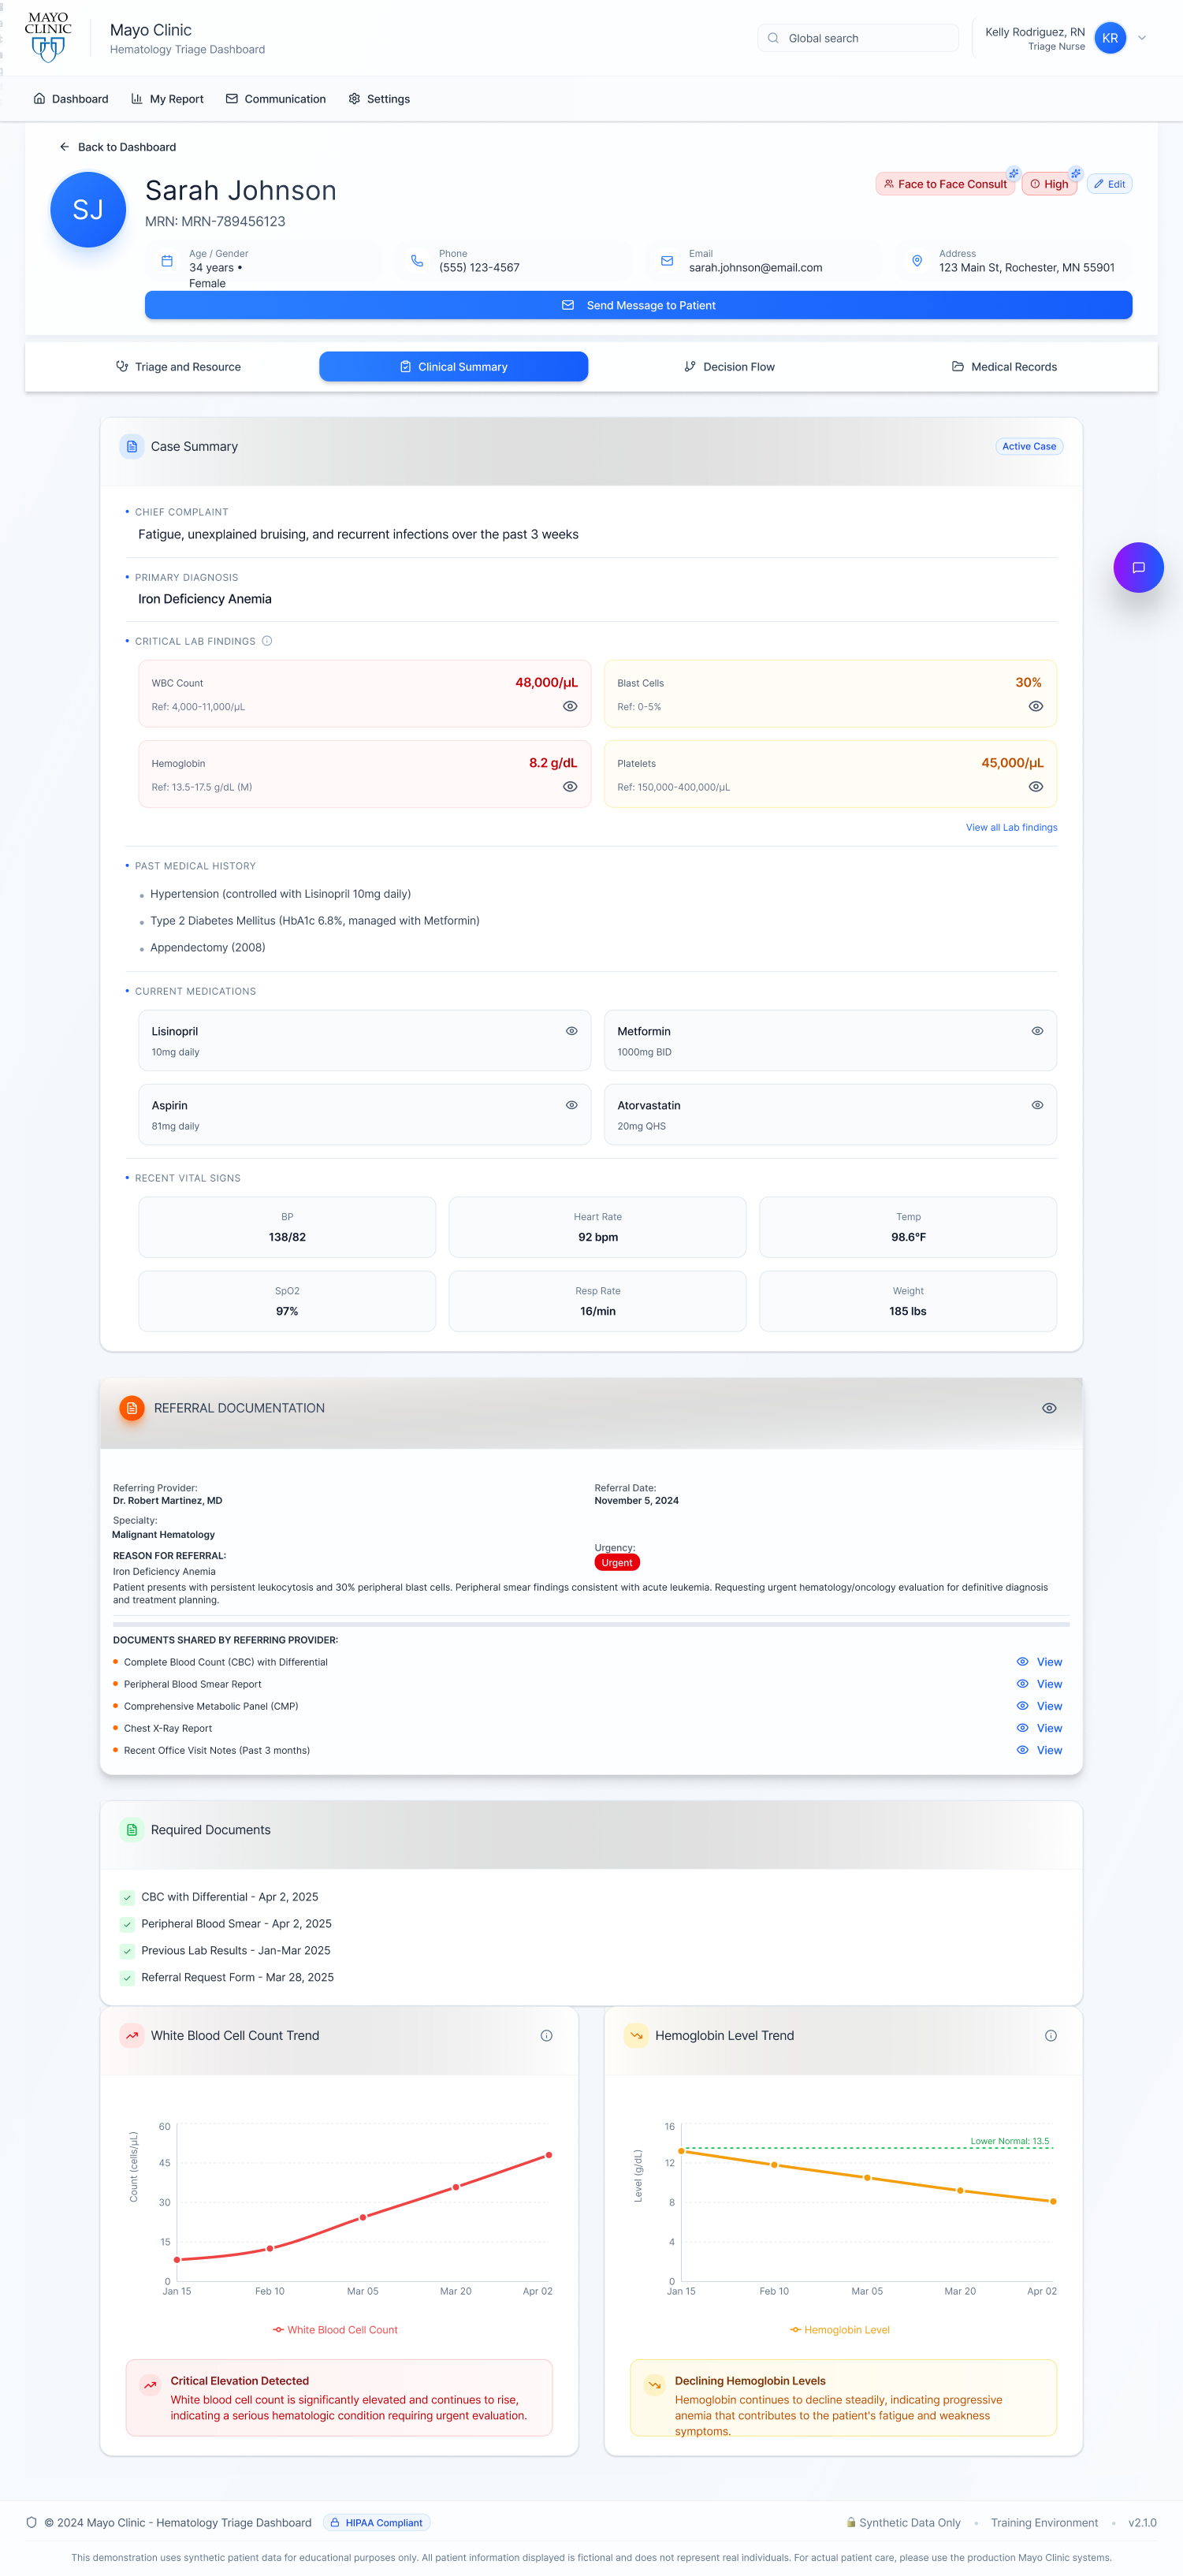This screenshot has width=1183, height=2576.
Task: Open the Face to Face Consult selector
Action: pyautogui.click(x=945, y=184)
